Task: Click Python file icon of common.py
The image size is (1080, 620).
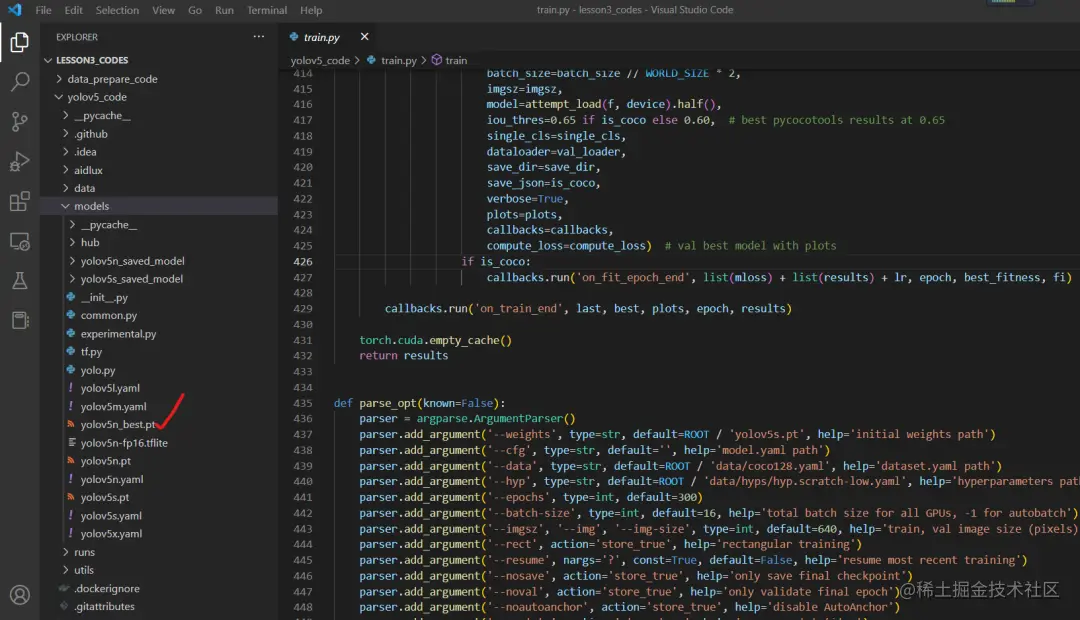Action: click(70, 315)
